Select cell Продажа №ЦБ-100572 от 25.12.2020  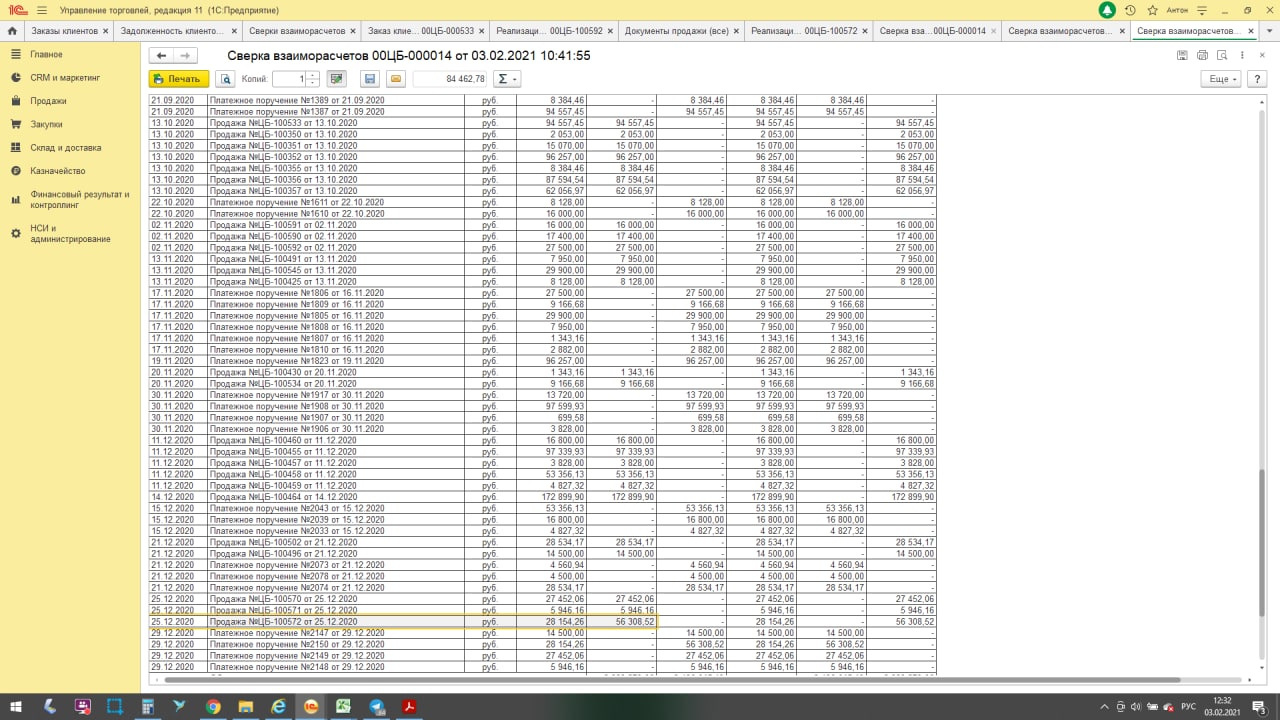pos(336,621)
